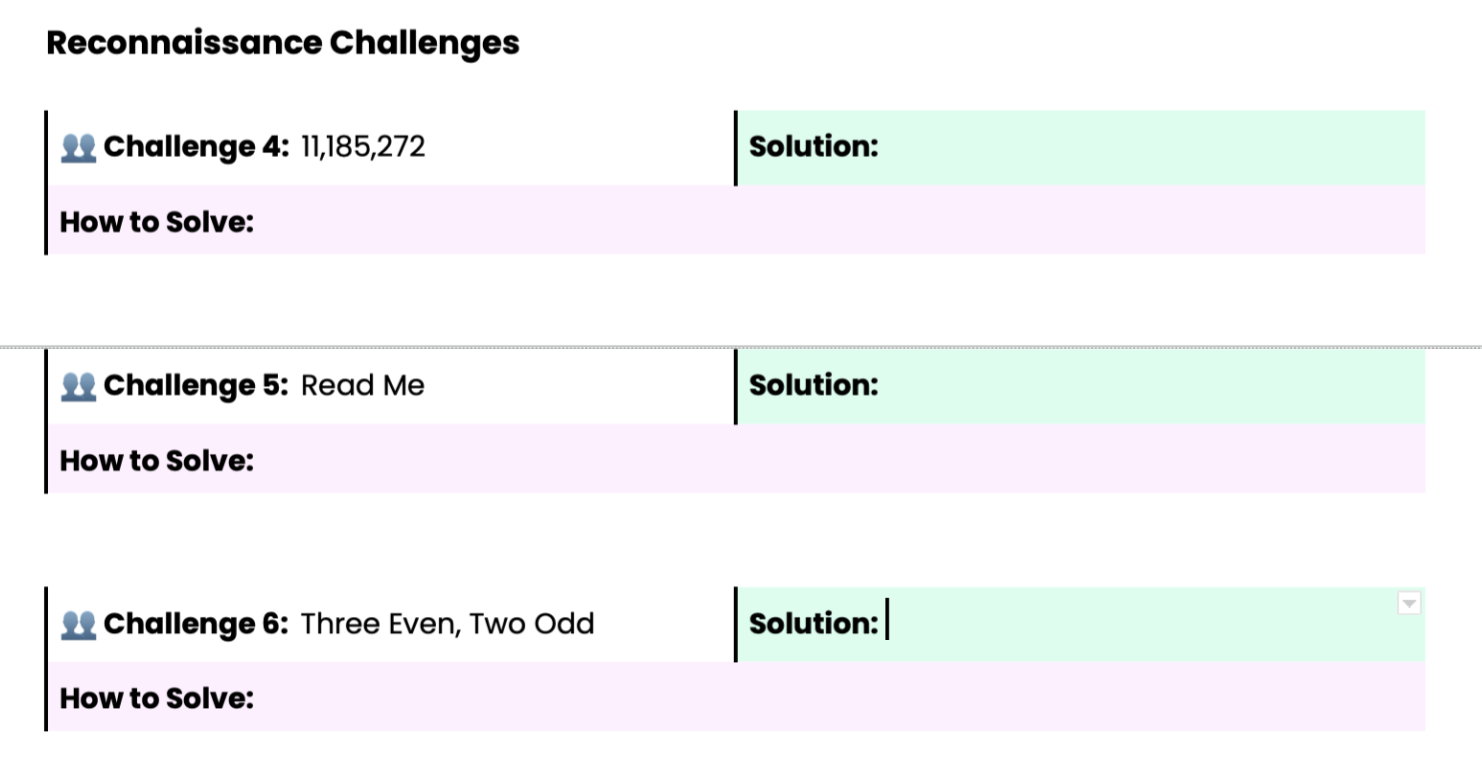Click the Challenge 6 bold label

[197, 624]
